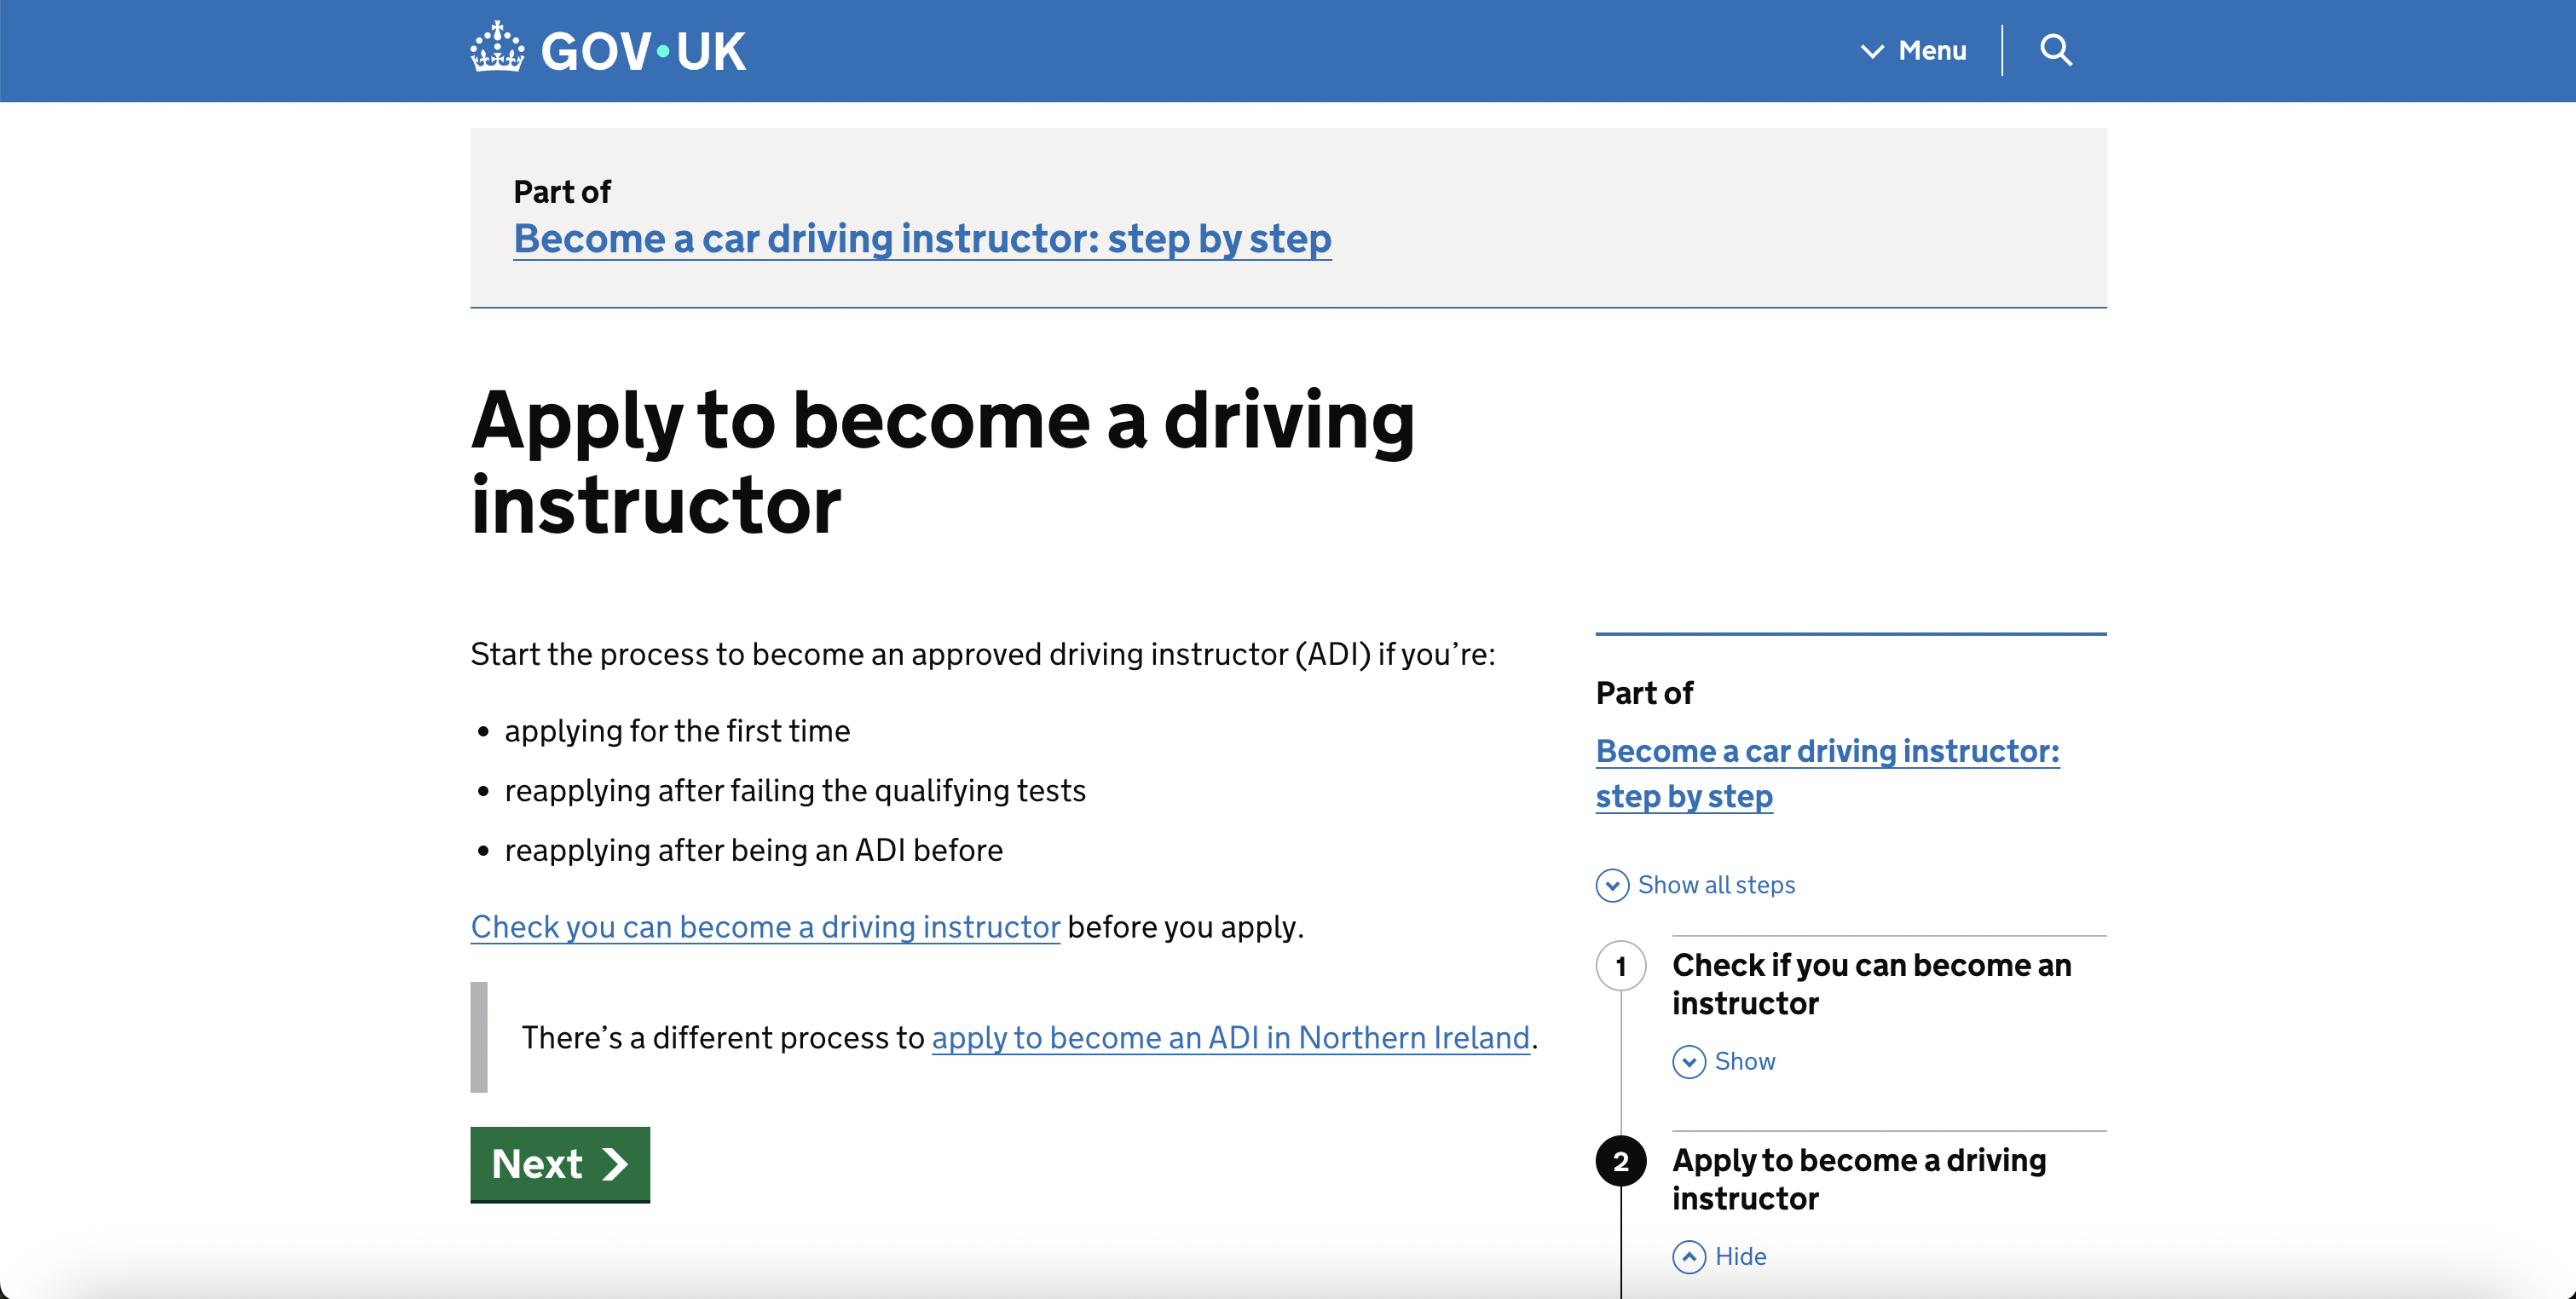Screen dimensions: 2576x1299
Task: Open Check you can become a driving instructor link
Action: (x=765, y=927)
